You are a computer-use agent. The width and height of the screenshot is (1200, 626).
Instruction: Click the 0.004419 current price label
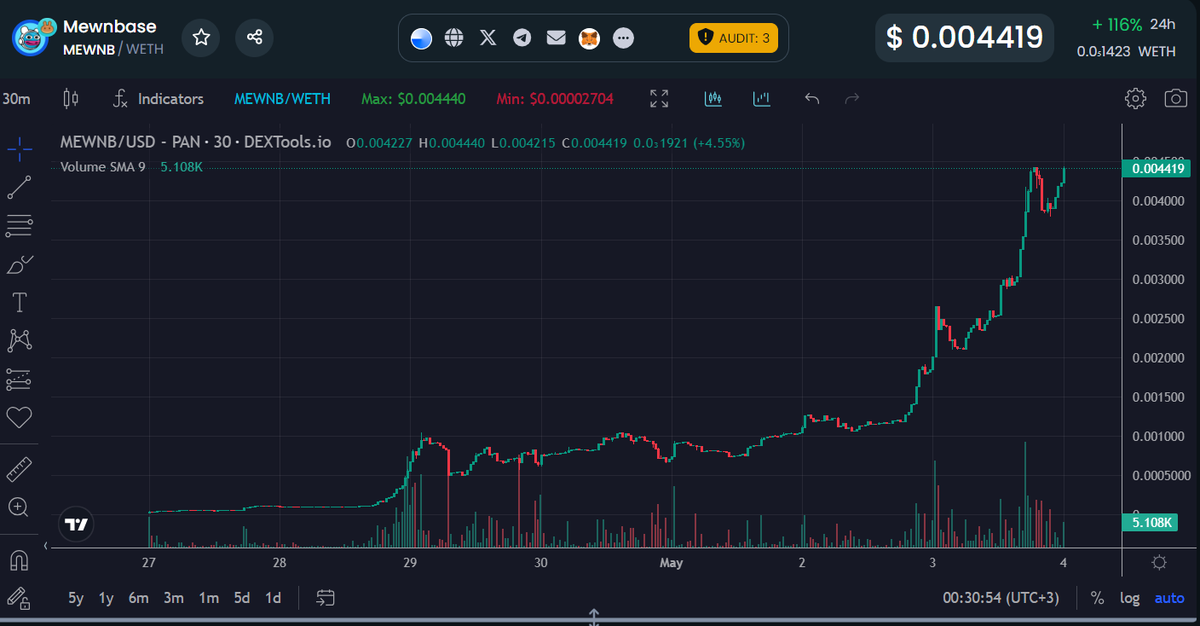tap(1159, 169)
